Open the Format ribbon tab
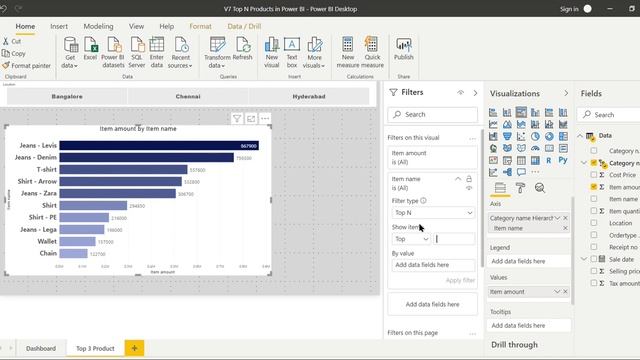 pos(200,26)
